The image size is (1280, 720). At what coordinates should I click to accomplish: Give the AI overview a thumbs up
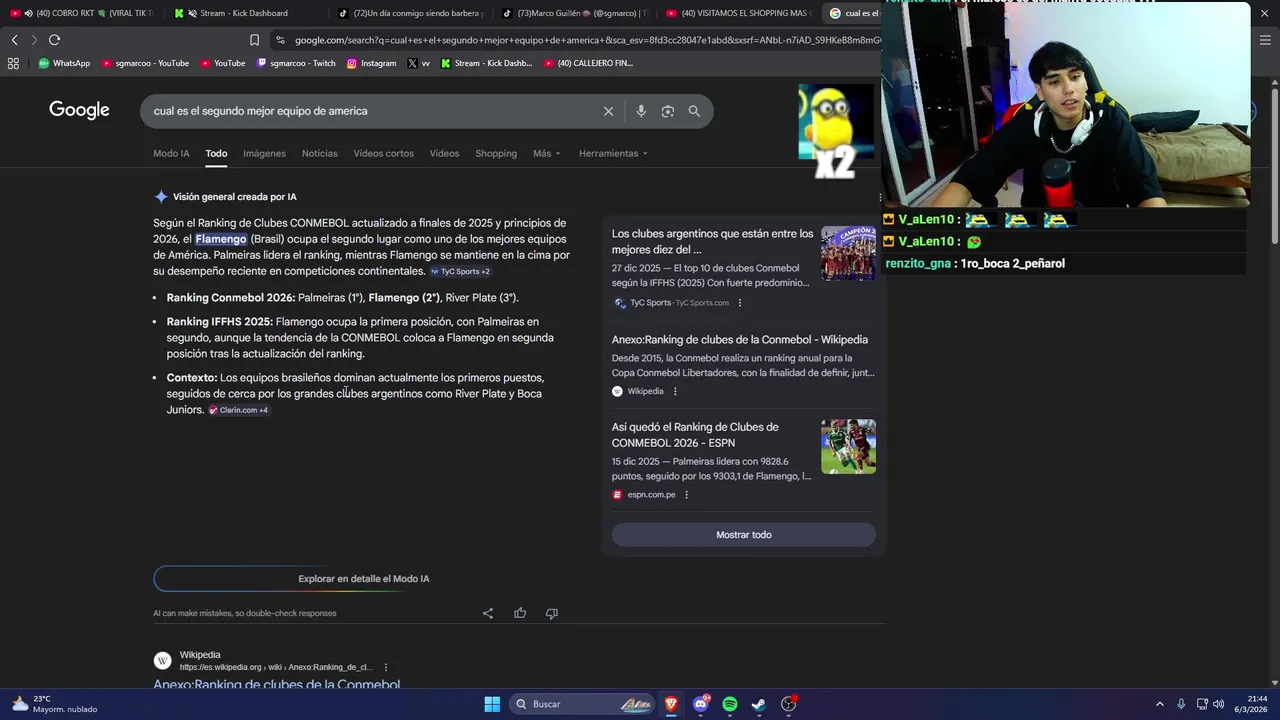tap(520, 613)
